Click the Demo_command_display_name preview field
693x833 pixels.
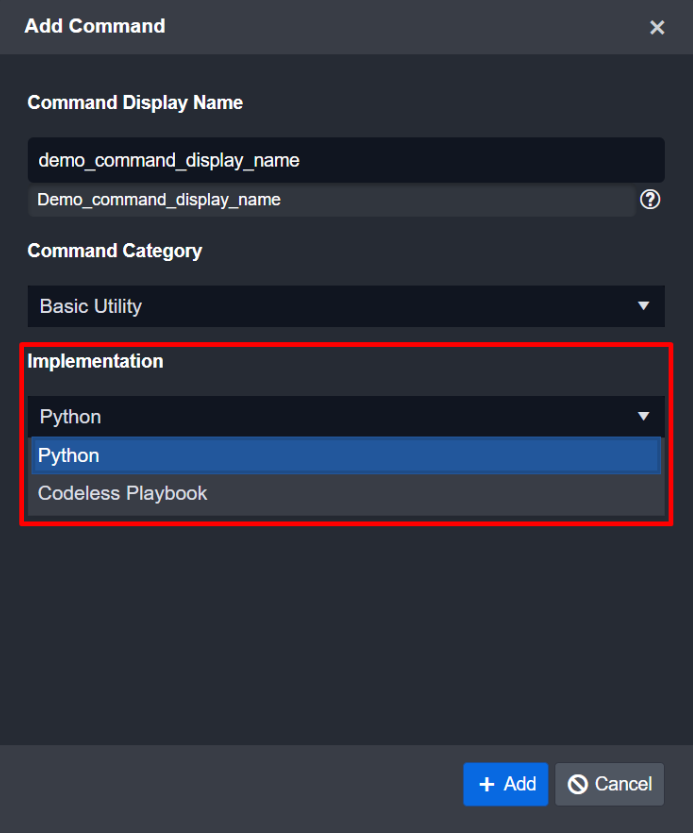click(x=330, y=200)
